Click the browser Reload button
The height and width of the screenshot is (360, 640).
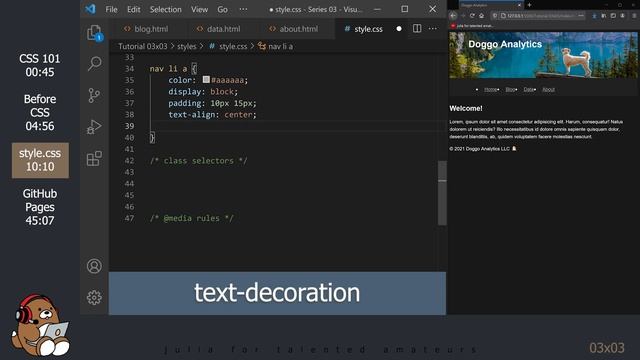point(472,16)
